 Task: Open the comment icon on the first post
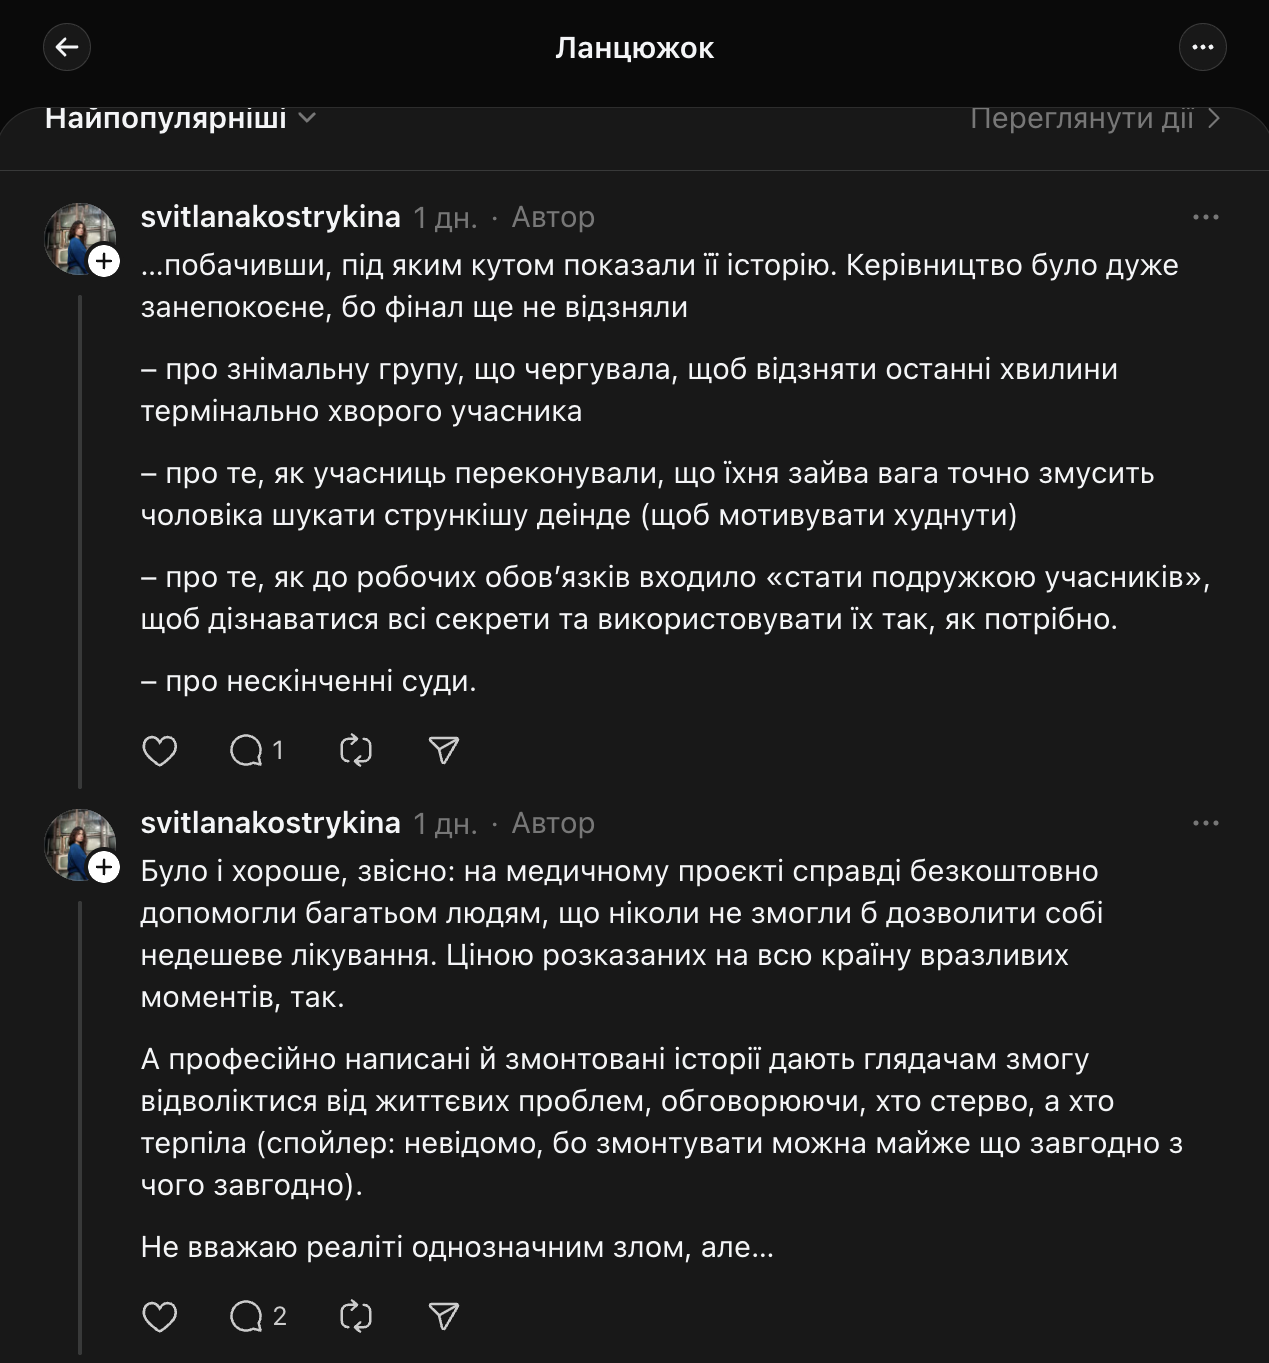(x=248, y=750)
